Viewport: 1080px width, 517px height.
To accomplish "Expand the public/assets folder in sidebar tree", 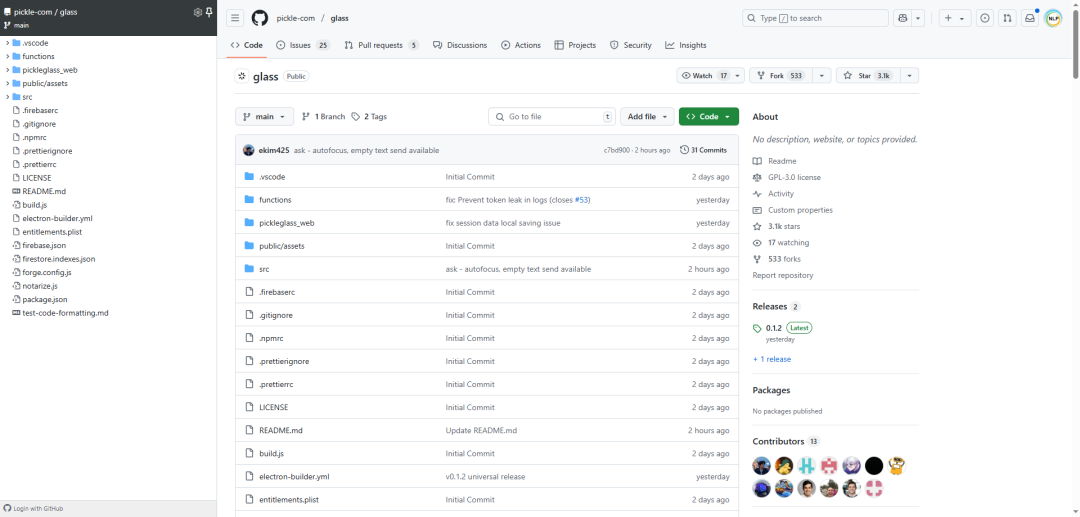I will pyautogui.click(x=8, y=83).
